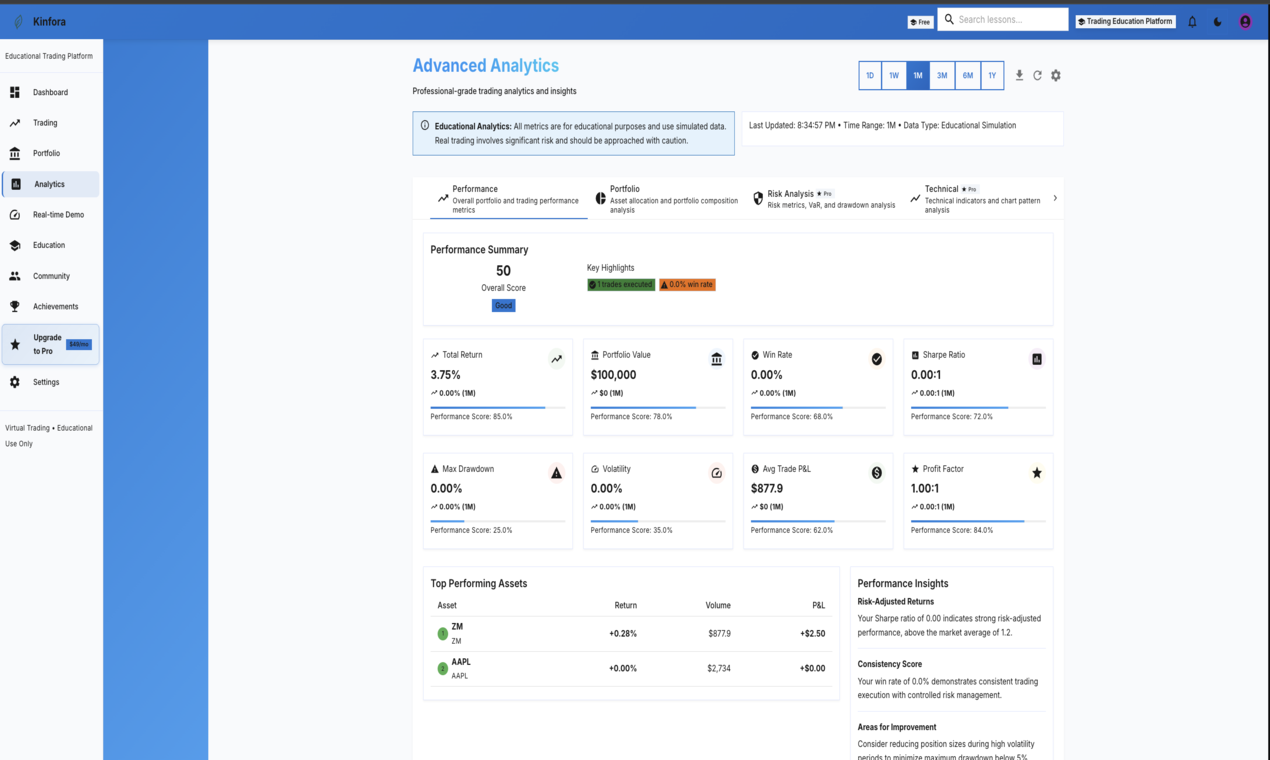This screenshot has height=760, width=1270.
Task: Click the Good score badge
Action: click(503, 305)
